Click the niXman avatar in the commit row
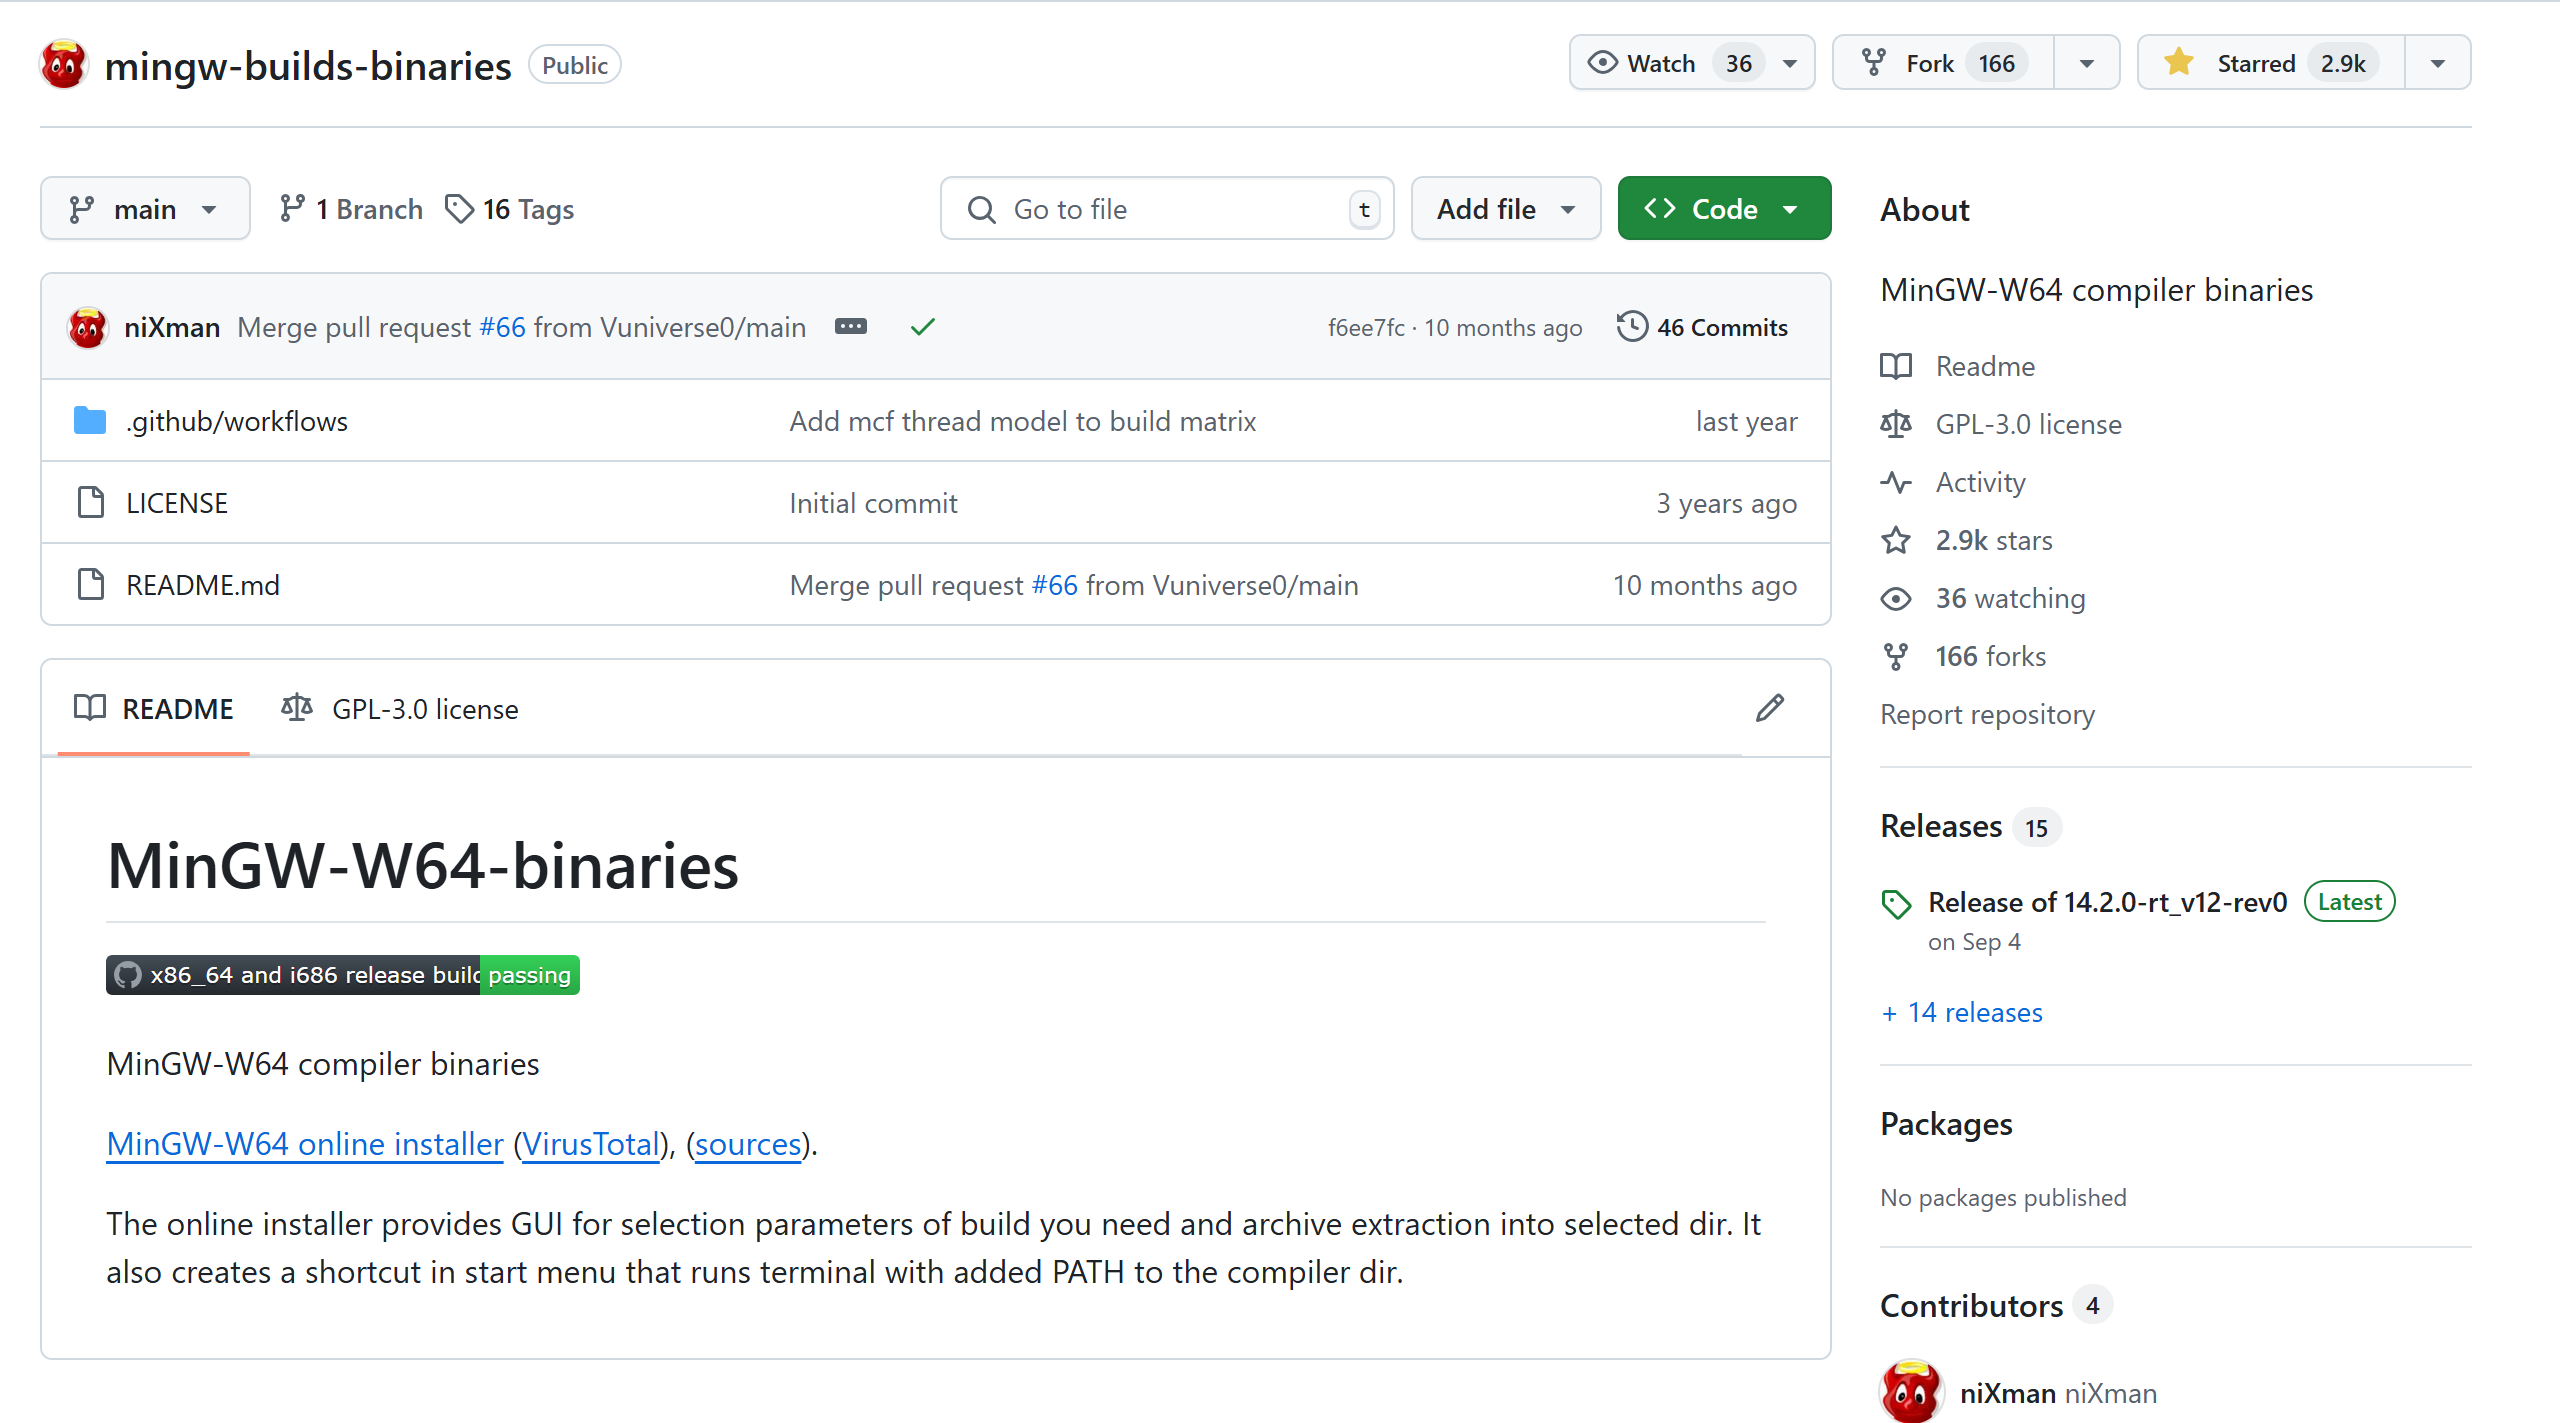 pos(87,327)
